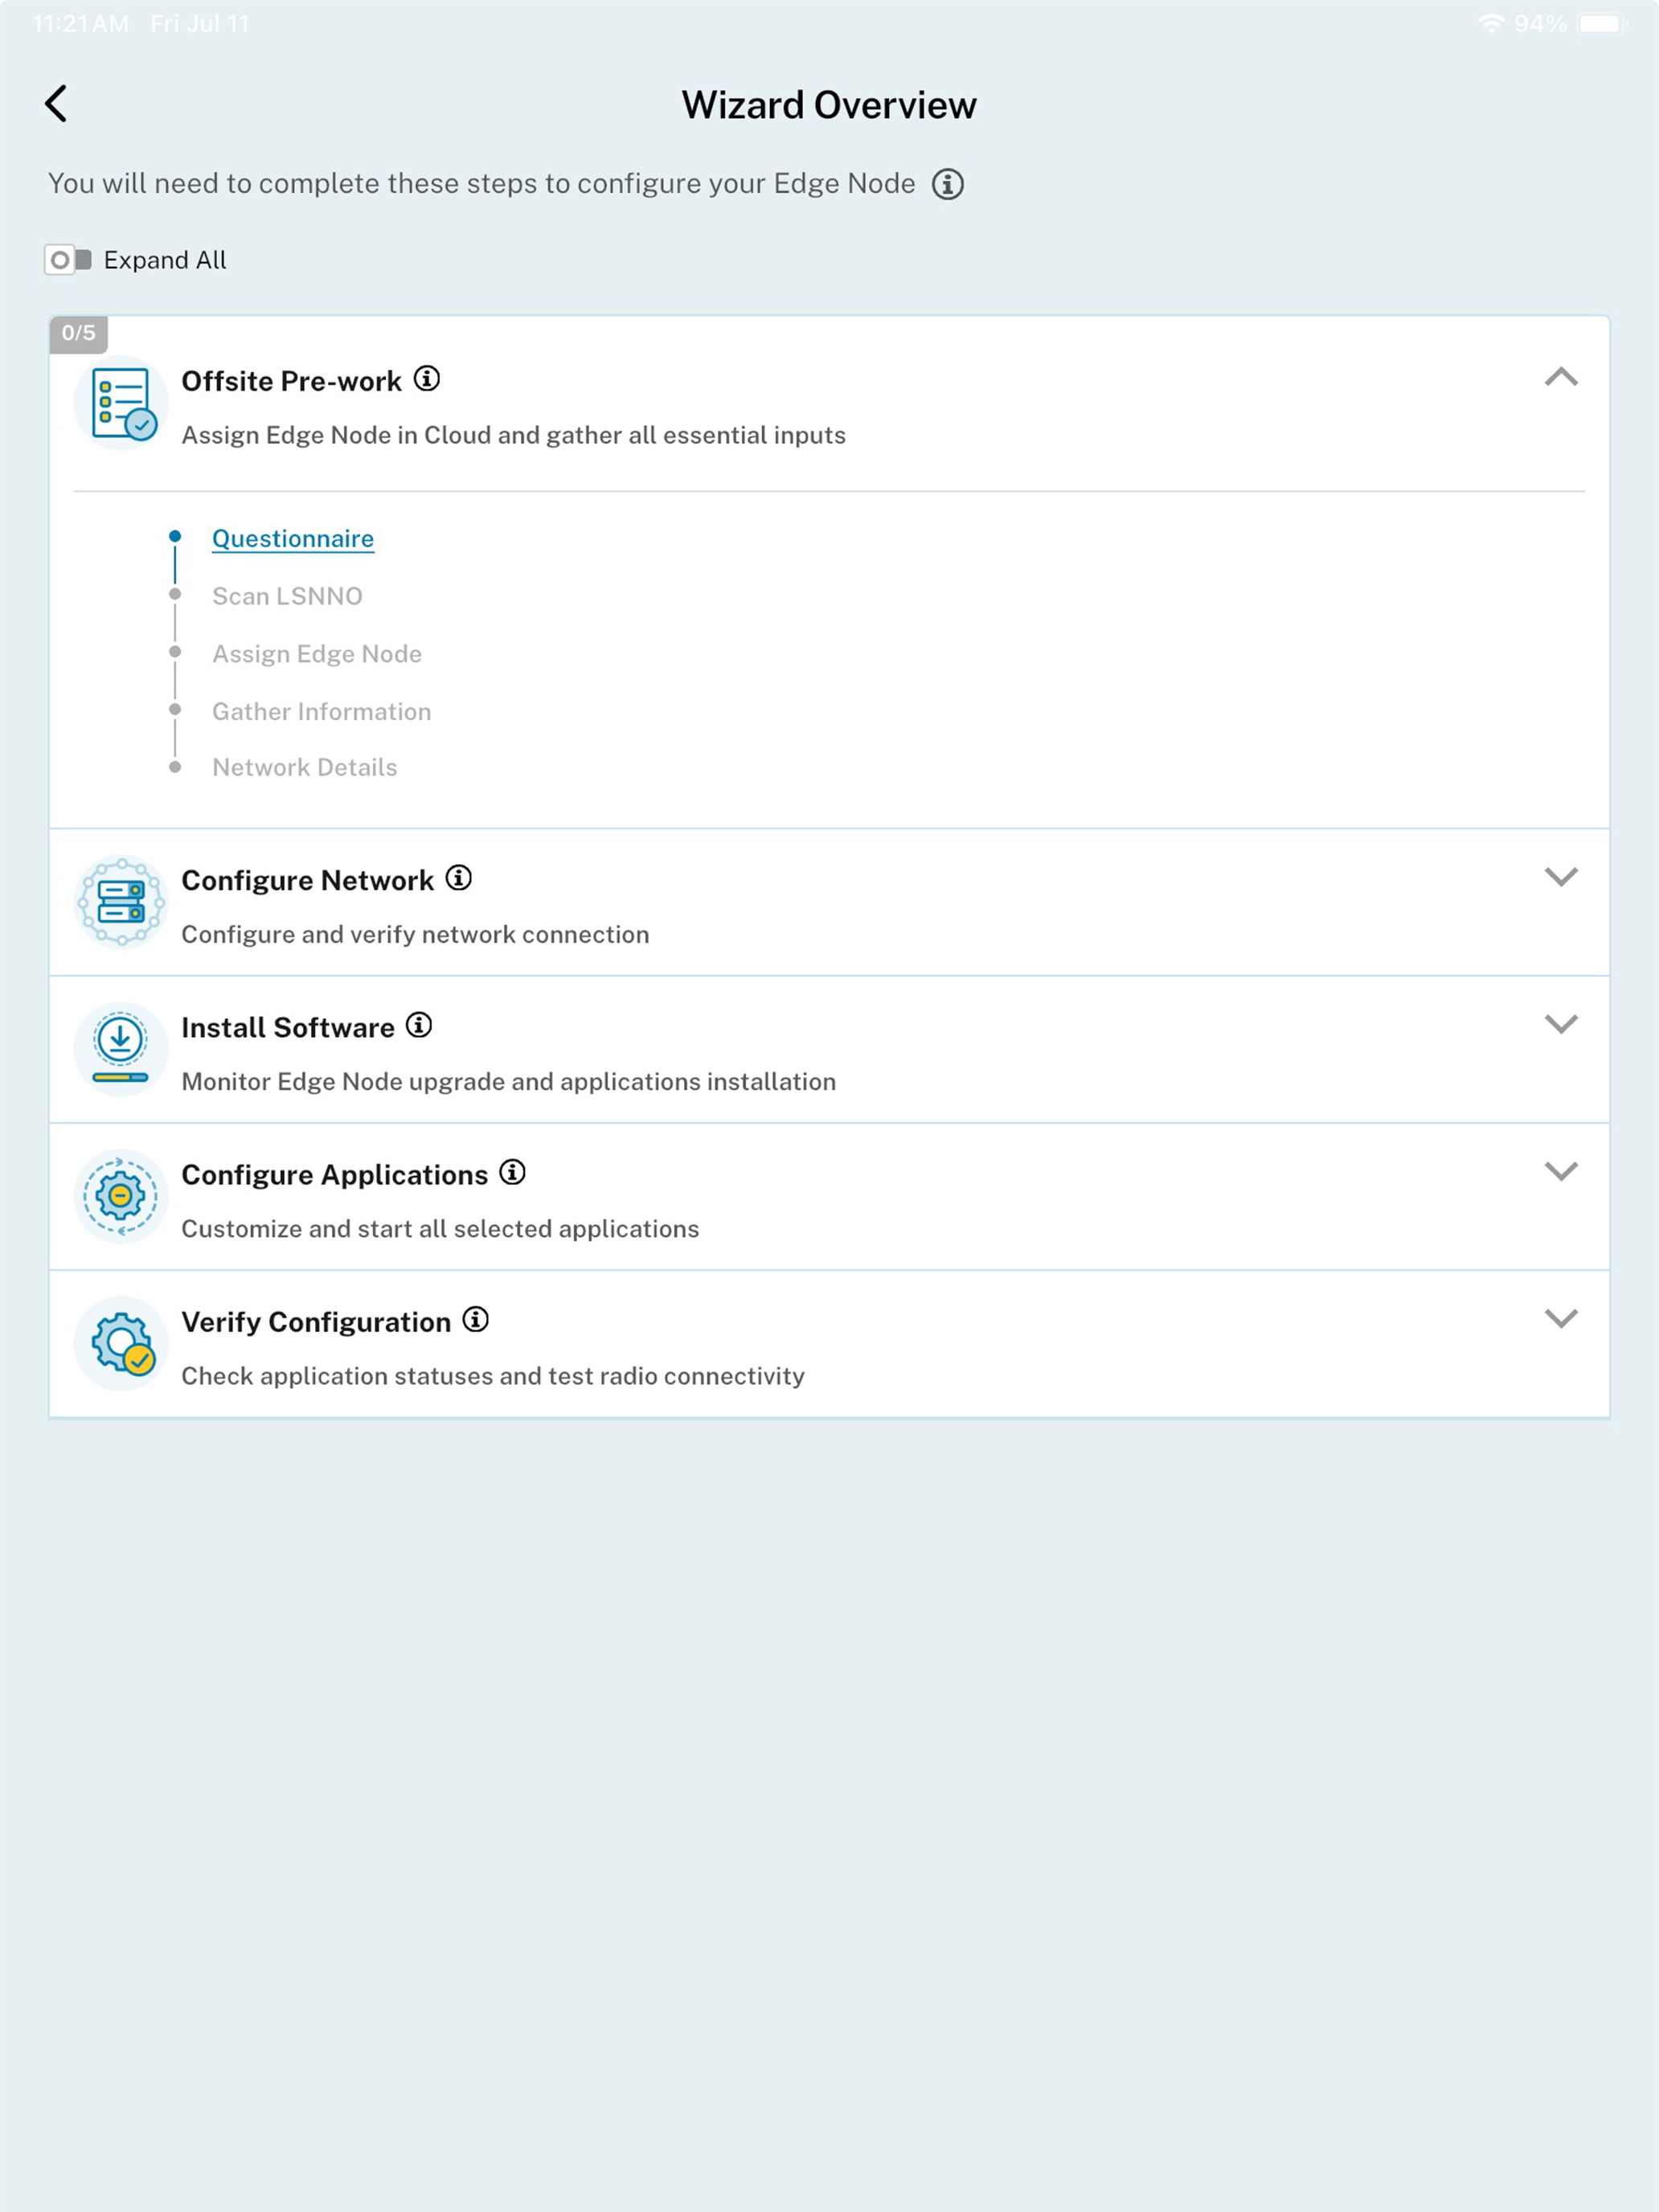Show info for Configure Applications
1659x2212 pixels.
[512, 1172]
